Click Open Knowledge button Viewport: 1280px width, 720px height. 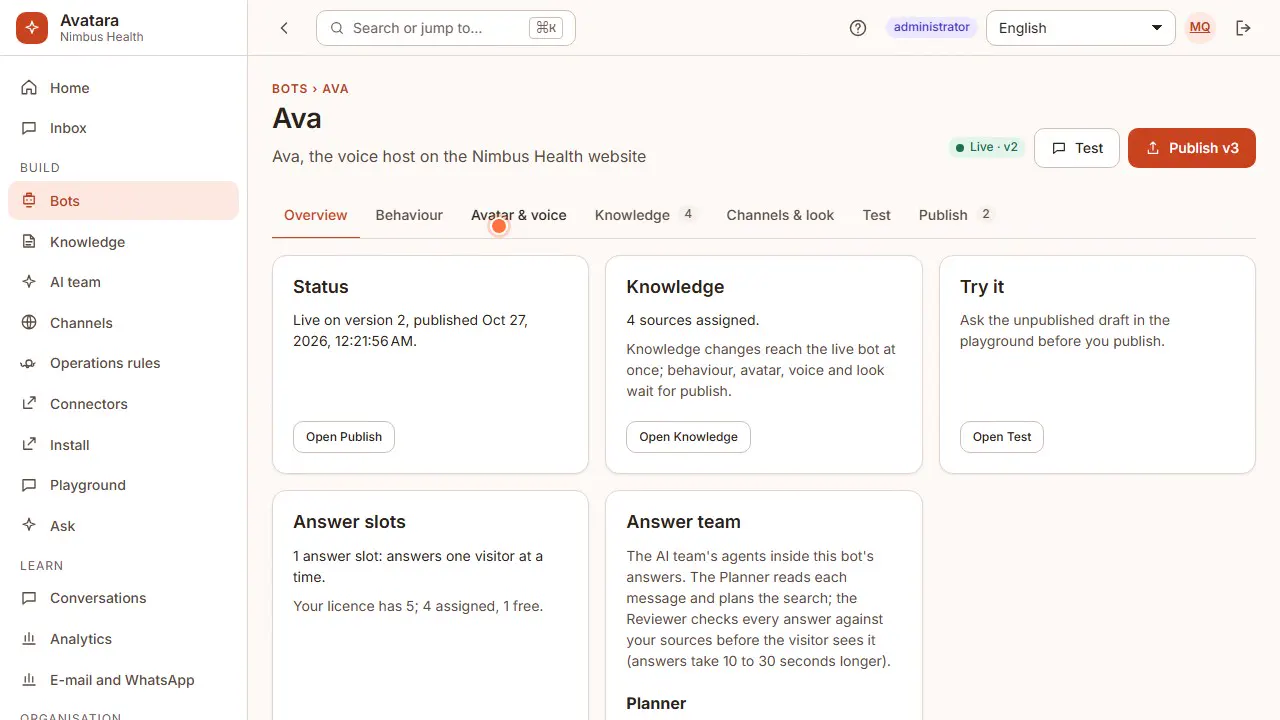pos(688,437)
